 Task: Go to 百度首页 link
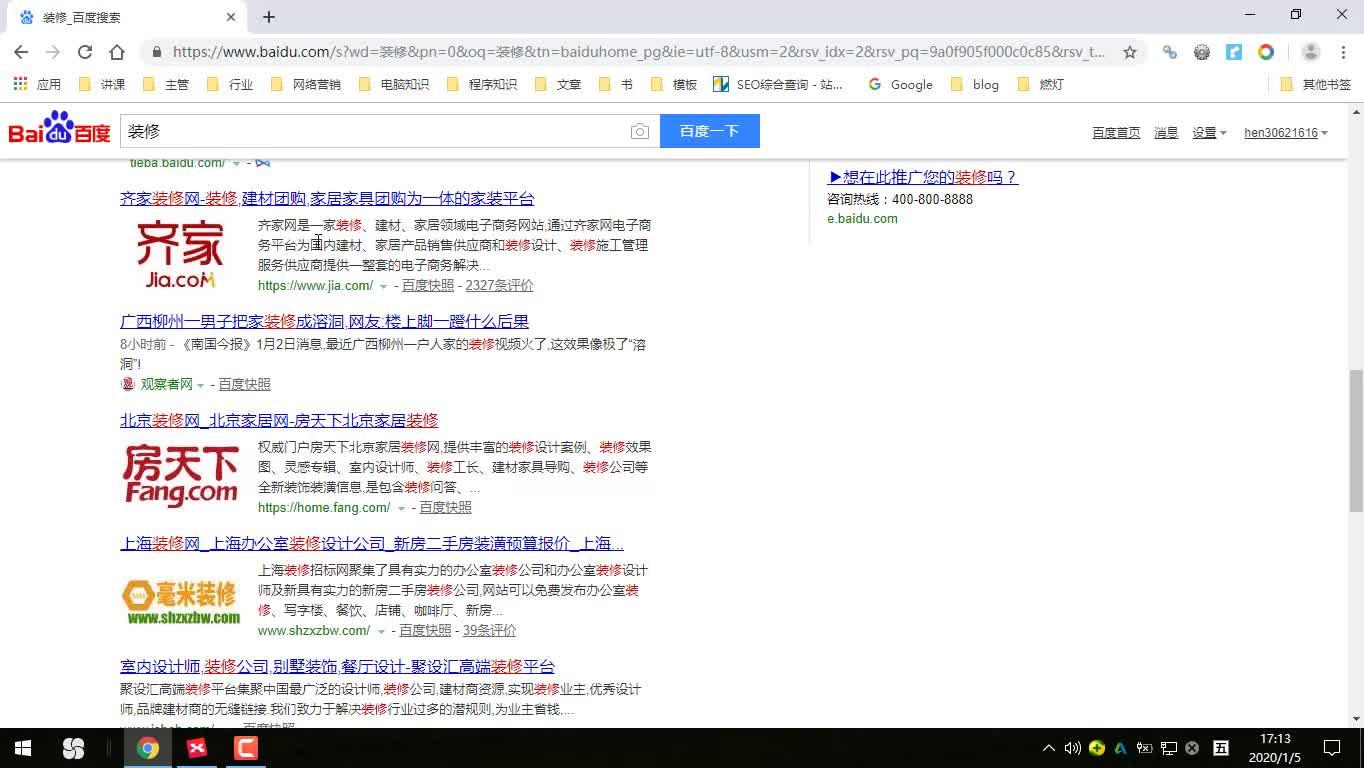pyautogui.click(x=1116, y=132)
